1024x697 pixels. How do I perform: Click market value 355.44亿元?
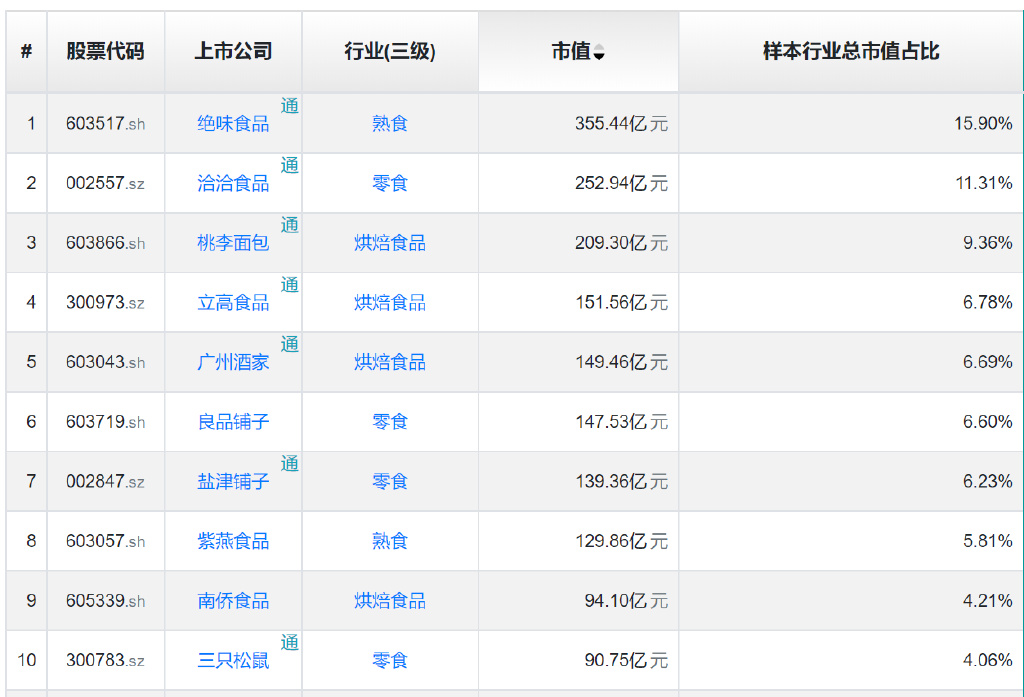click(621, 123)
